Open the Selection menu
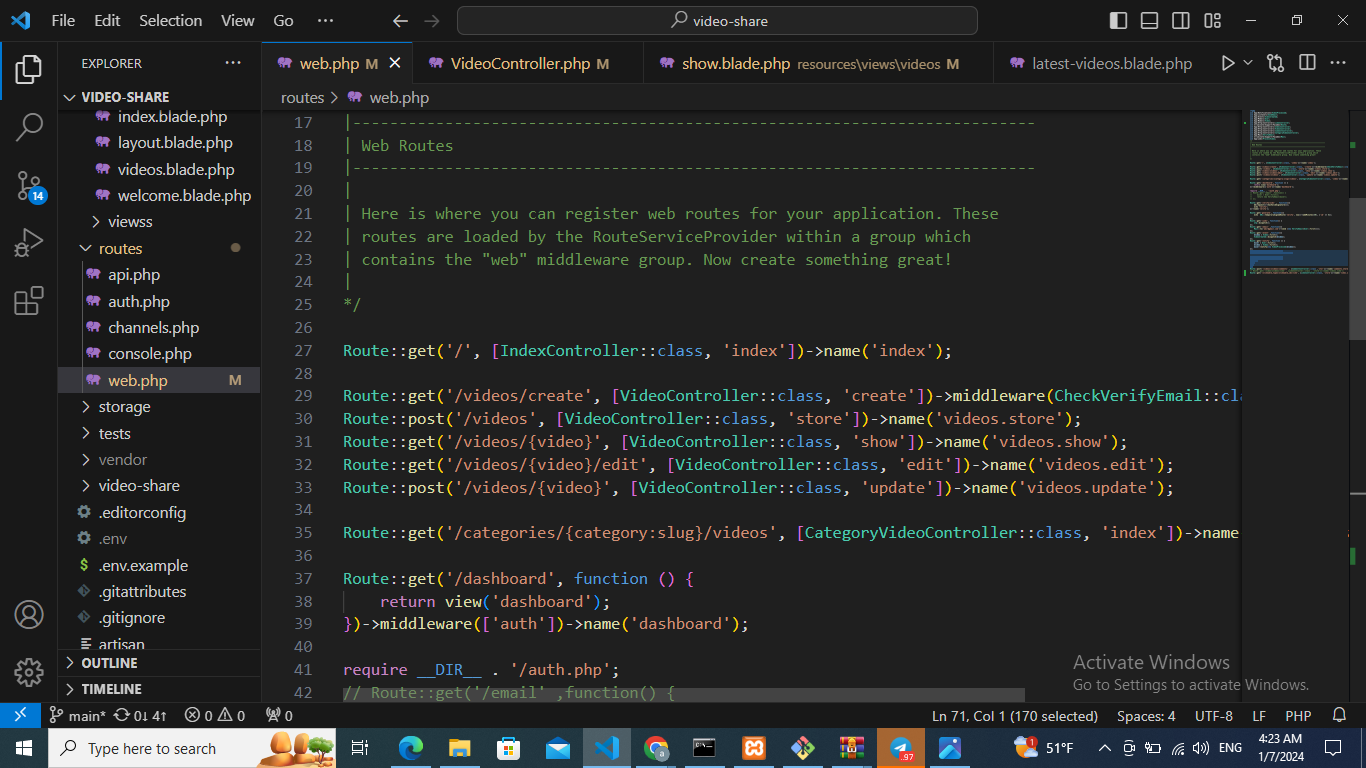Screen dimensions: 1366x768 [170, 20]
